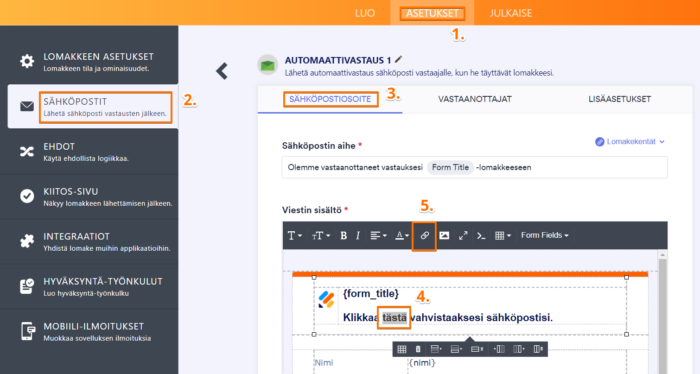
Task: Click the delete table icon in floating toolbar
Action: (x=418, y=349)
